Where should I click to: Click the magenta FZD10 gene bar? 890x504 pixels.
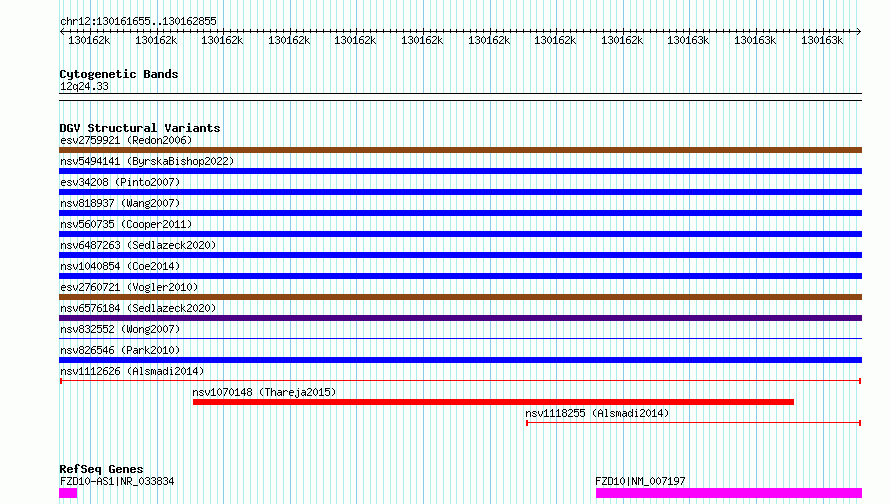pyautogui.click(x=729, y=493)
